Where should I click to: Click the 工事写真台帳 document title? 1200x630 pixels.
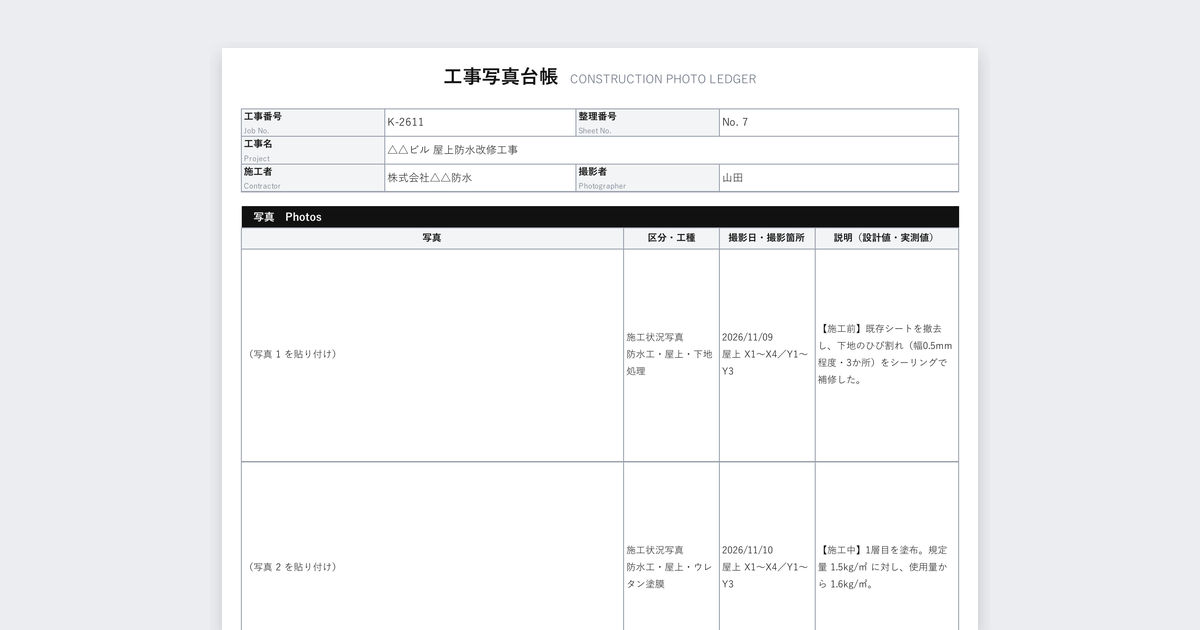501,77
